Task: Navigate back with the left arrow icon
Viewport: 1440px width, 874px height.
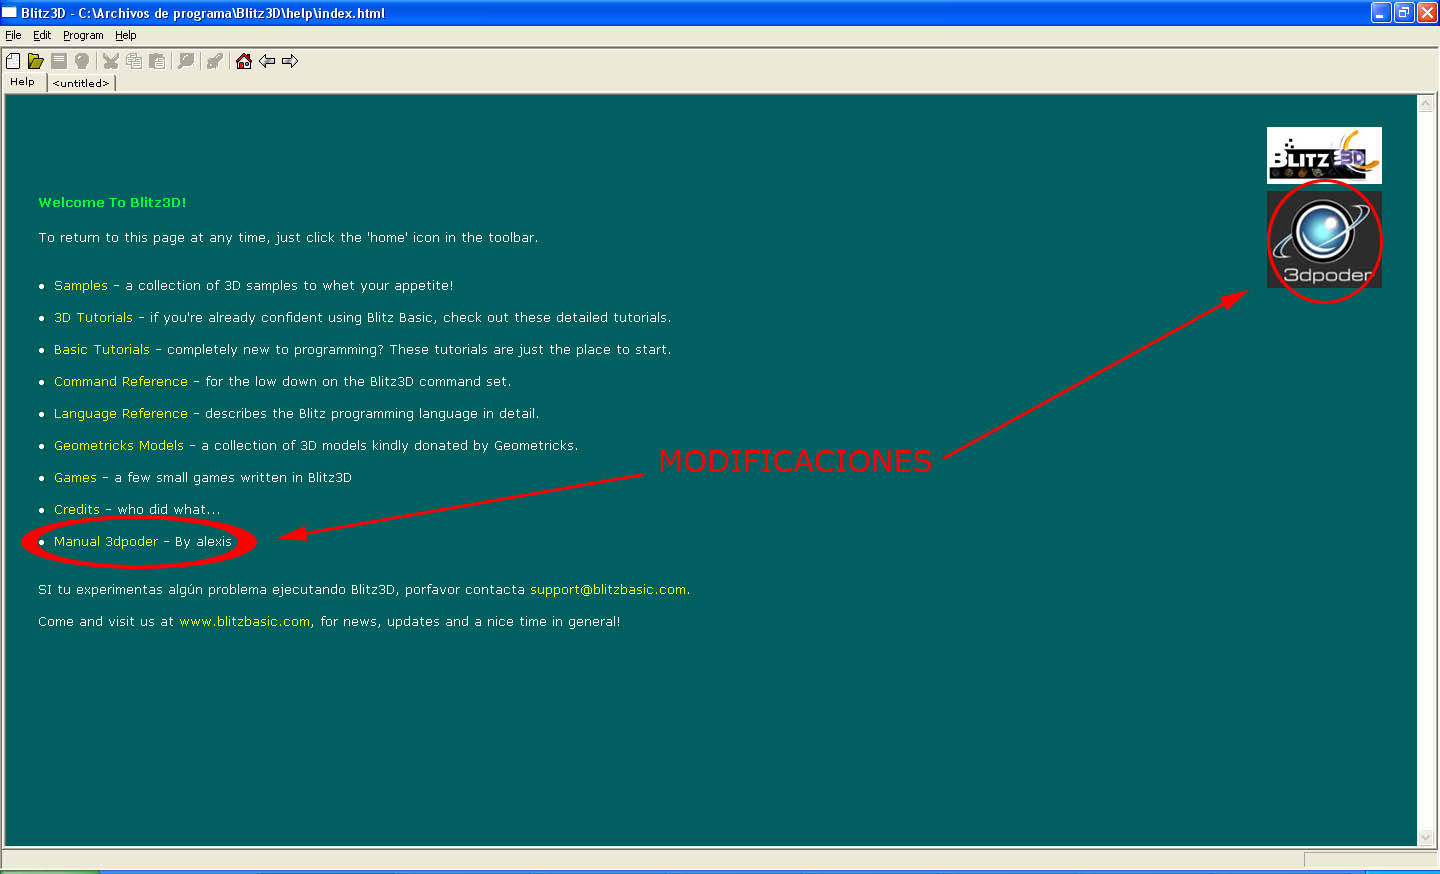Action: pyautogui.click(x=267, y=61)
